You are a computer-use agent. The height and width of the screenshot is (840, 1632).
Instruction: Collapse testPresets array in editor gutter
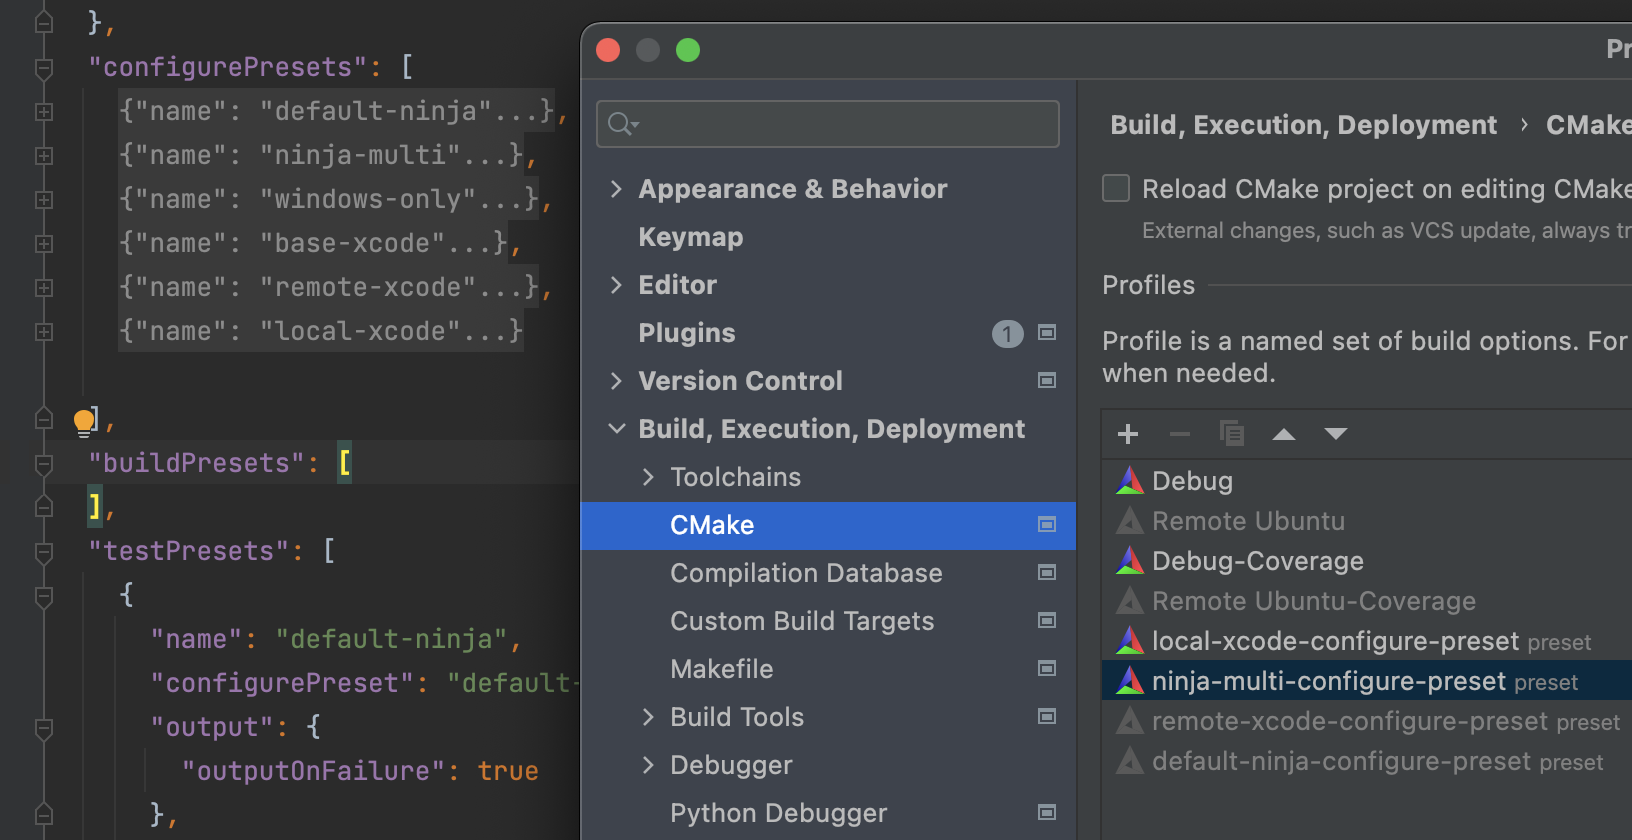tap(44, 552)
